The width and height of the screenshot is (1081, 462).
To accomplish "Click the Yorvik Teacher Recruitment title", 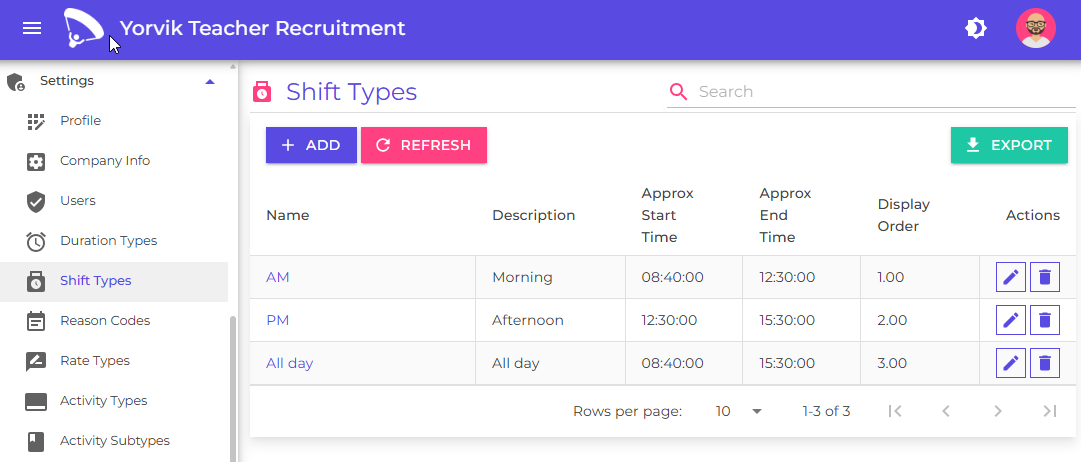I will pyautogui.click(x=263, y=28).
